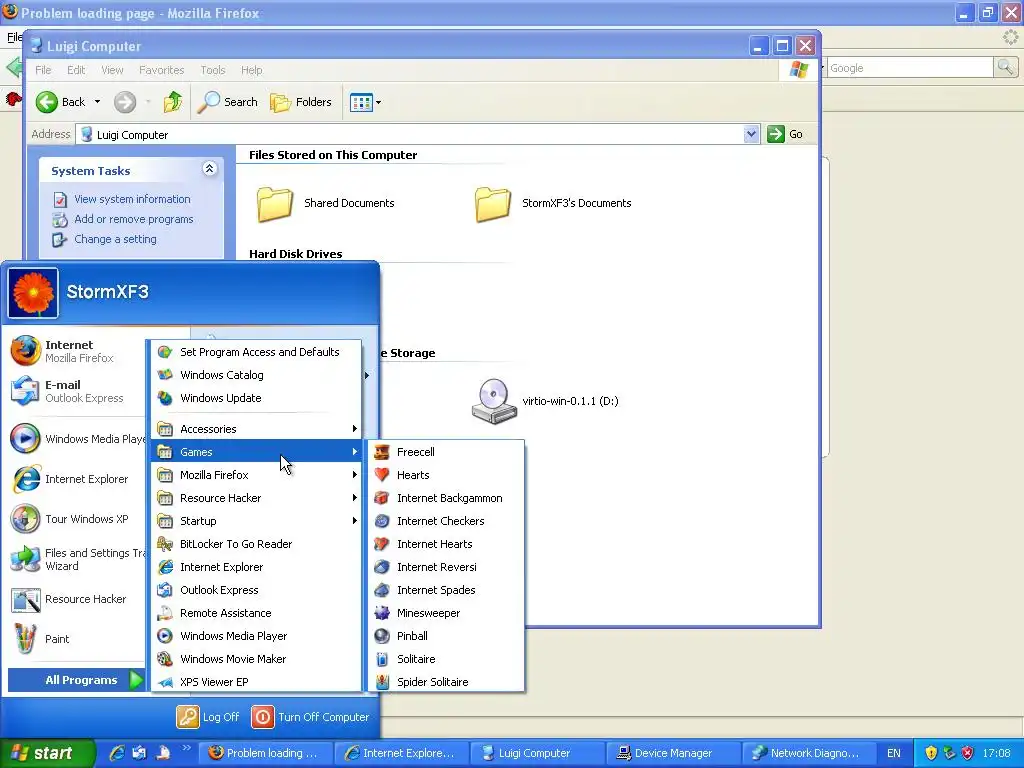Open Internet Explorer in All Programs list
The height and width of the screenshot is (768, 1024).
257,567
